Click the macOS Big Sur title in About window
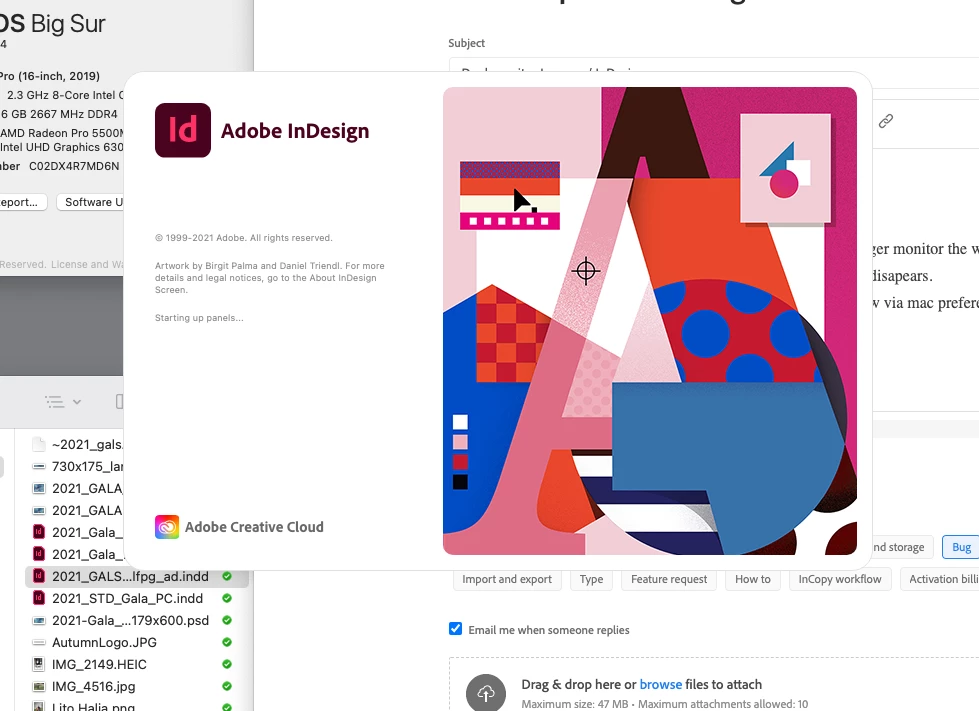 coord(52,24)
